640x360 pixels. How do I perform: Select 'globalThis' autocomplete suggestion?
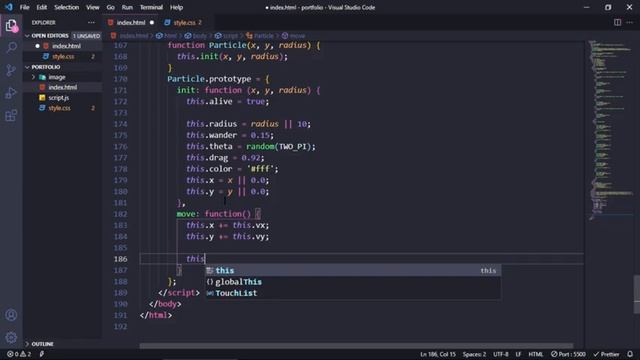pos(353,282)
